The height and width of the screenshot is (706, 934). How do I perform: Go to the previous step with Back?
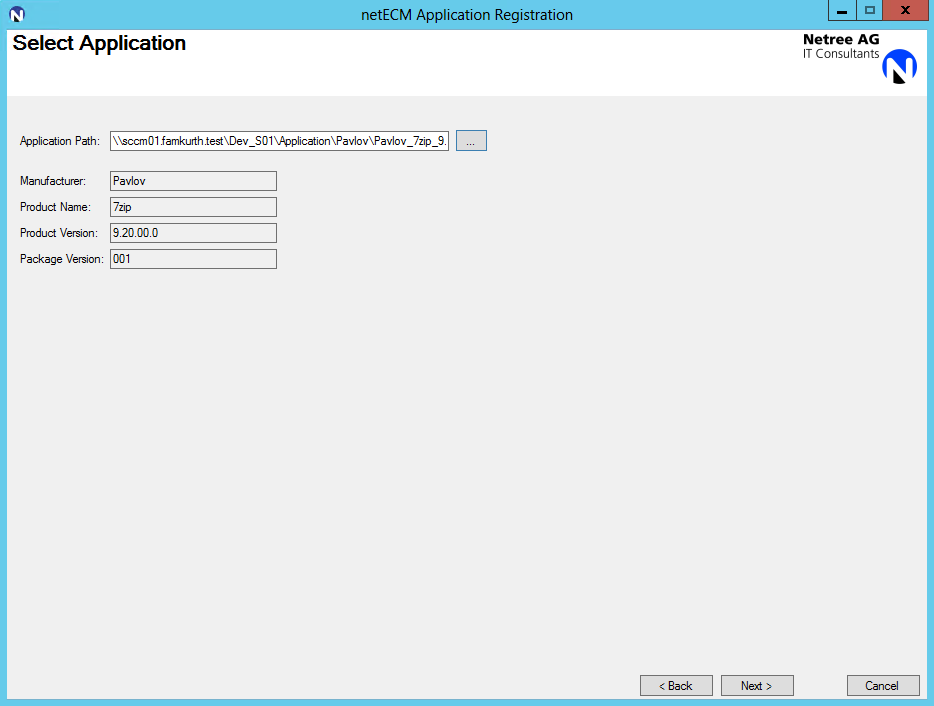point(676,686)
